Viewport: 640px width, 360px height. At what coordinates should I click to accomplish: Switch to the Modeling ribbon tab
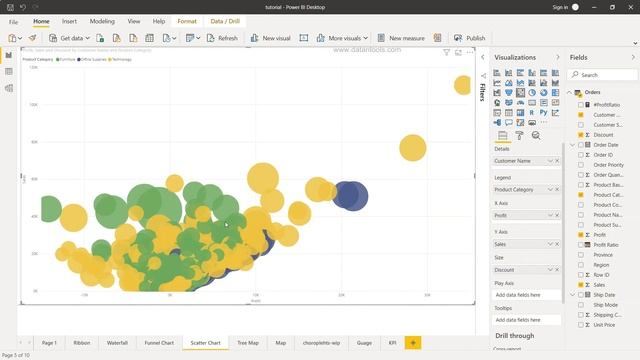[x=102, y=21]
